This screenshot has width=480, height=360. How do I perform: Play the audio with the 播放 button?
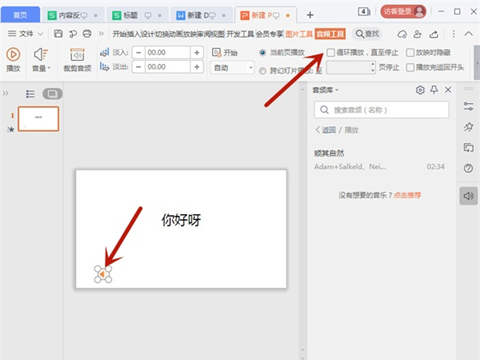[13, 59]
